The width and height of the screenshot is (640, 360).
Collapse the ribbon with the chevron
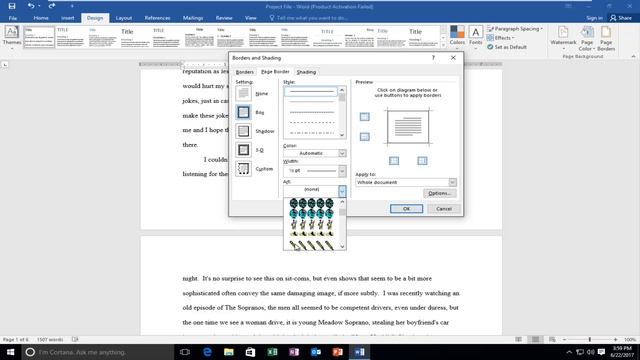tap(633, 56)
